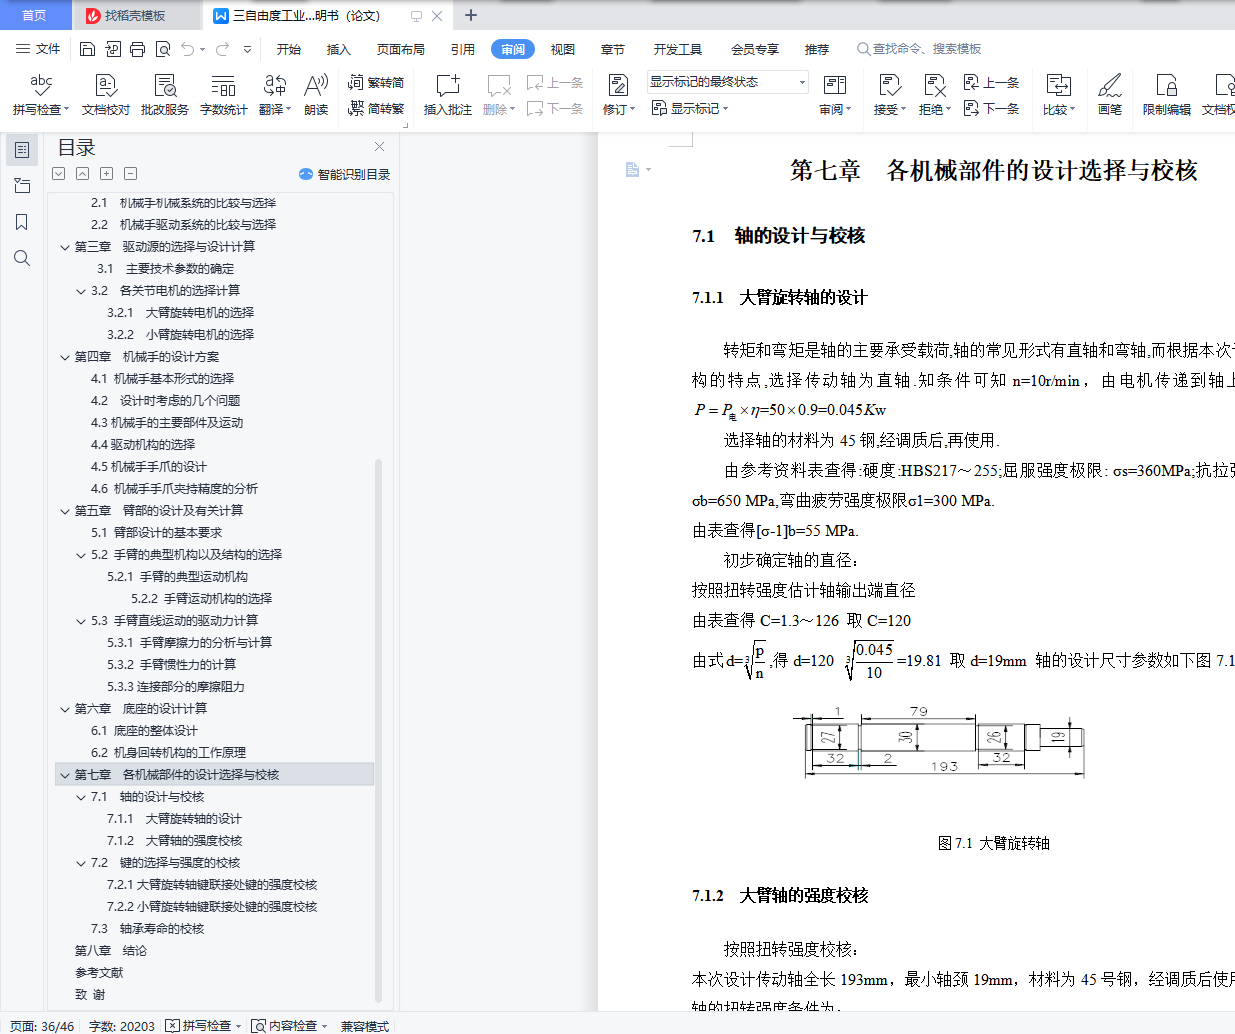This screenshot has width=1235, height=1034.
Task: Insert a comment with 插入批注
Action: [447, 95]
